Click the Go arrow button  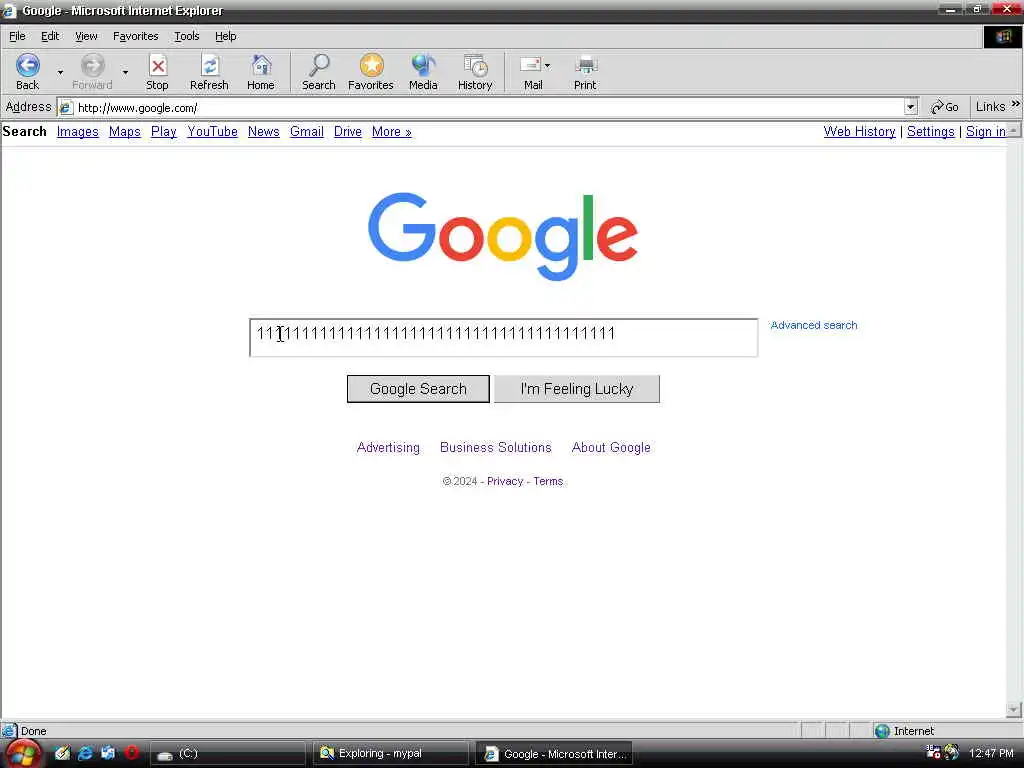pyautogui.click(x=944, y=107)
